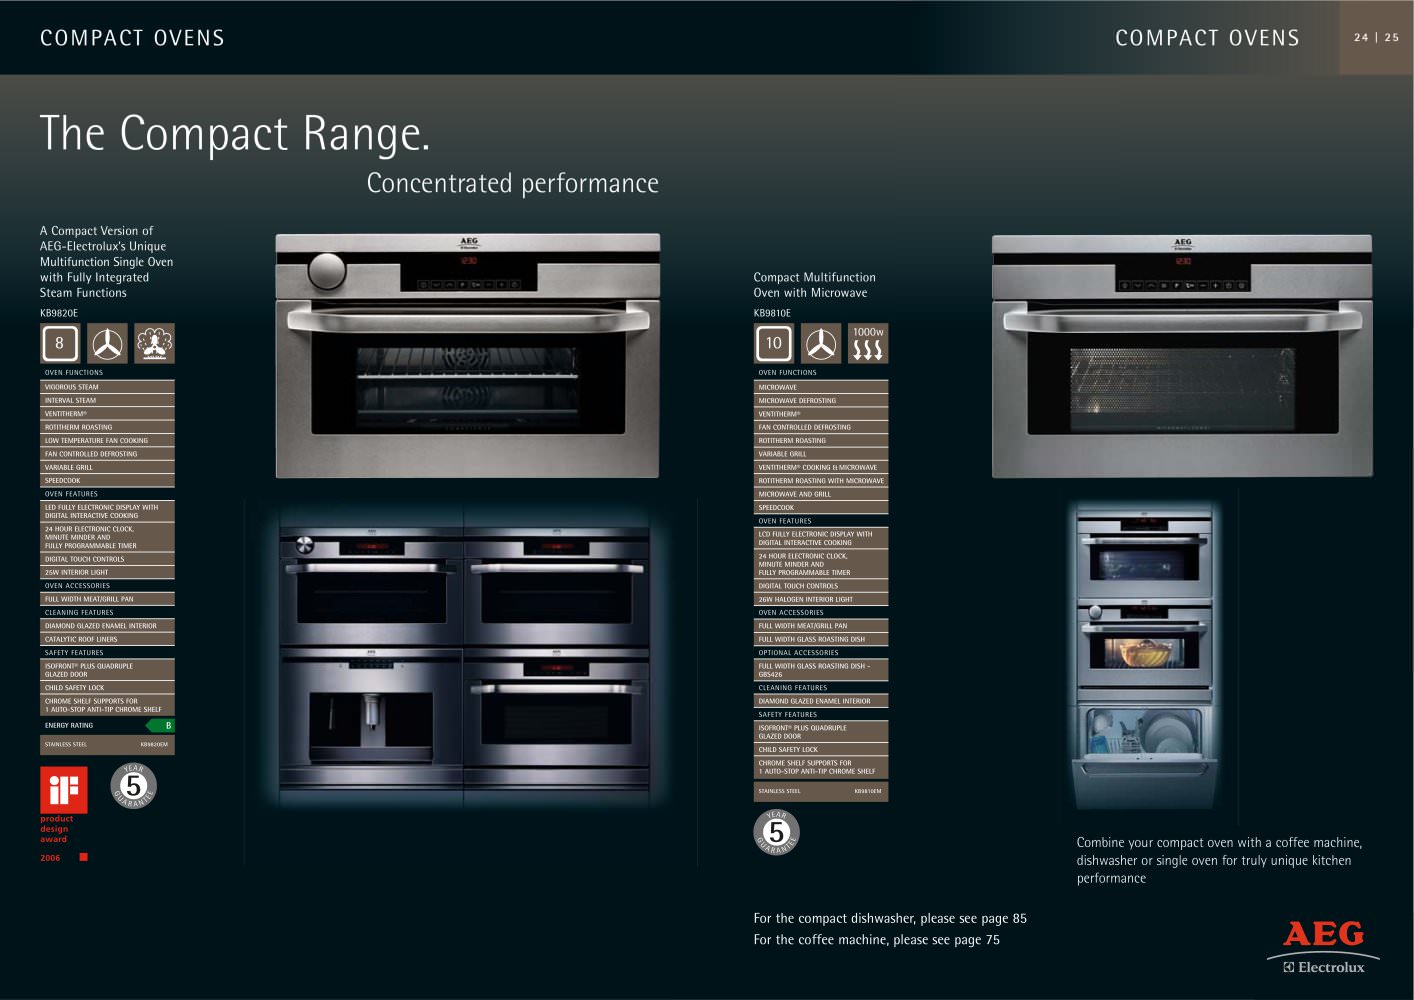This screenshot has width=1414, height=1000.
Task: Click the 'LOW TEMPERATURE FAN COOKING' row
Action: (x=107, y=440)
